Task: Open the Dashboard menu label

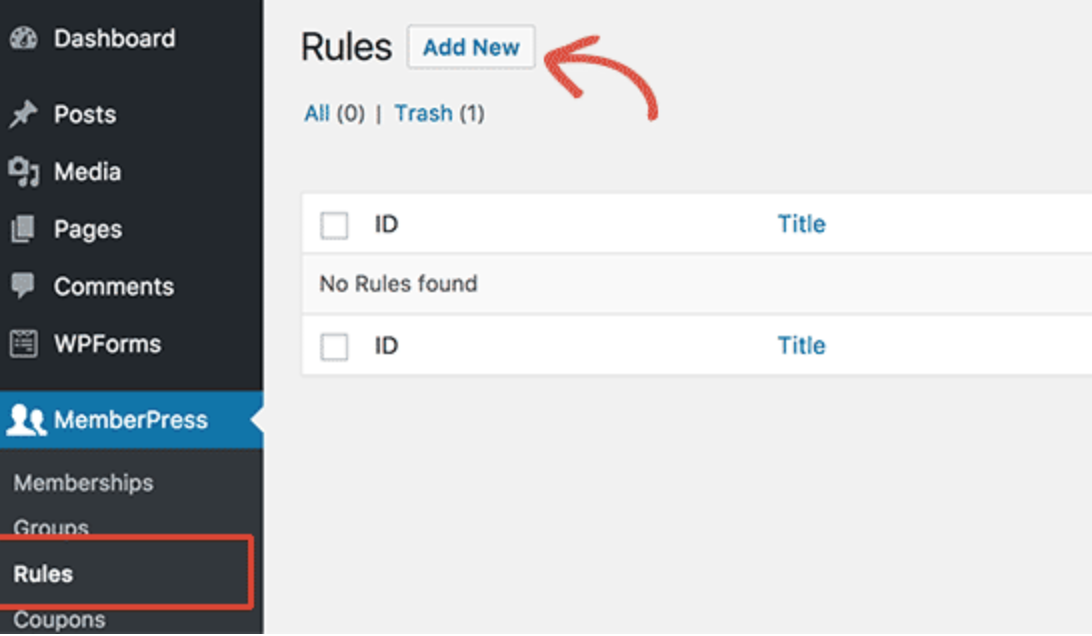Action: (x=114, y=39)
